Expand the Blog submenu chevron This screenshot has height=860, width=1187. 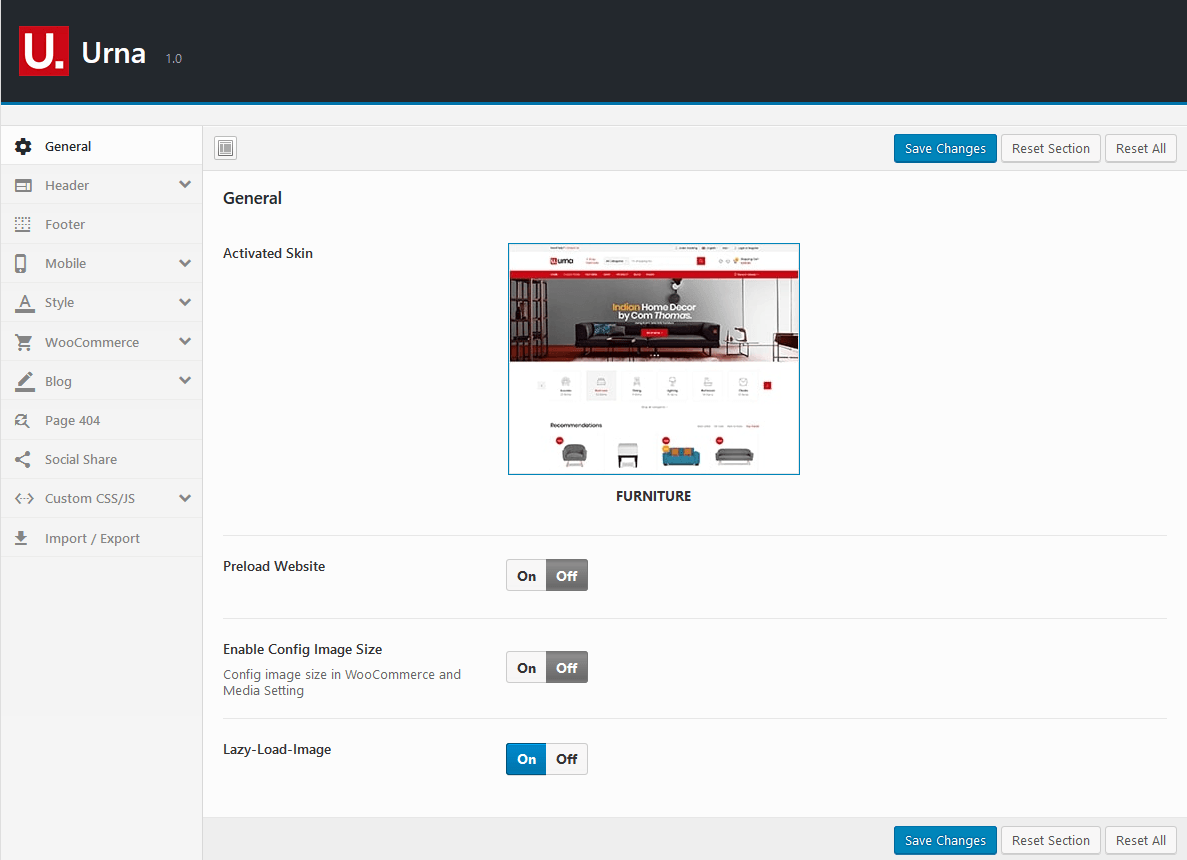185,381
